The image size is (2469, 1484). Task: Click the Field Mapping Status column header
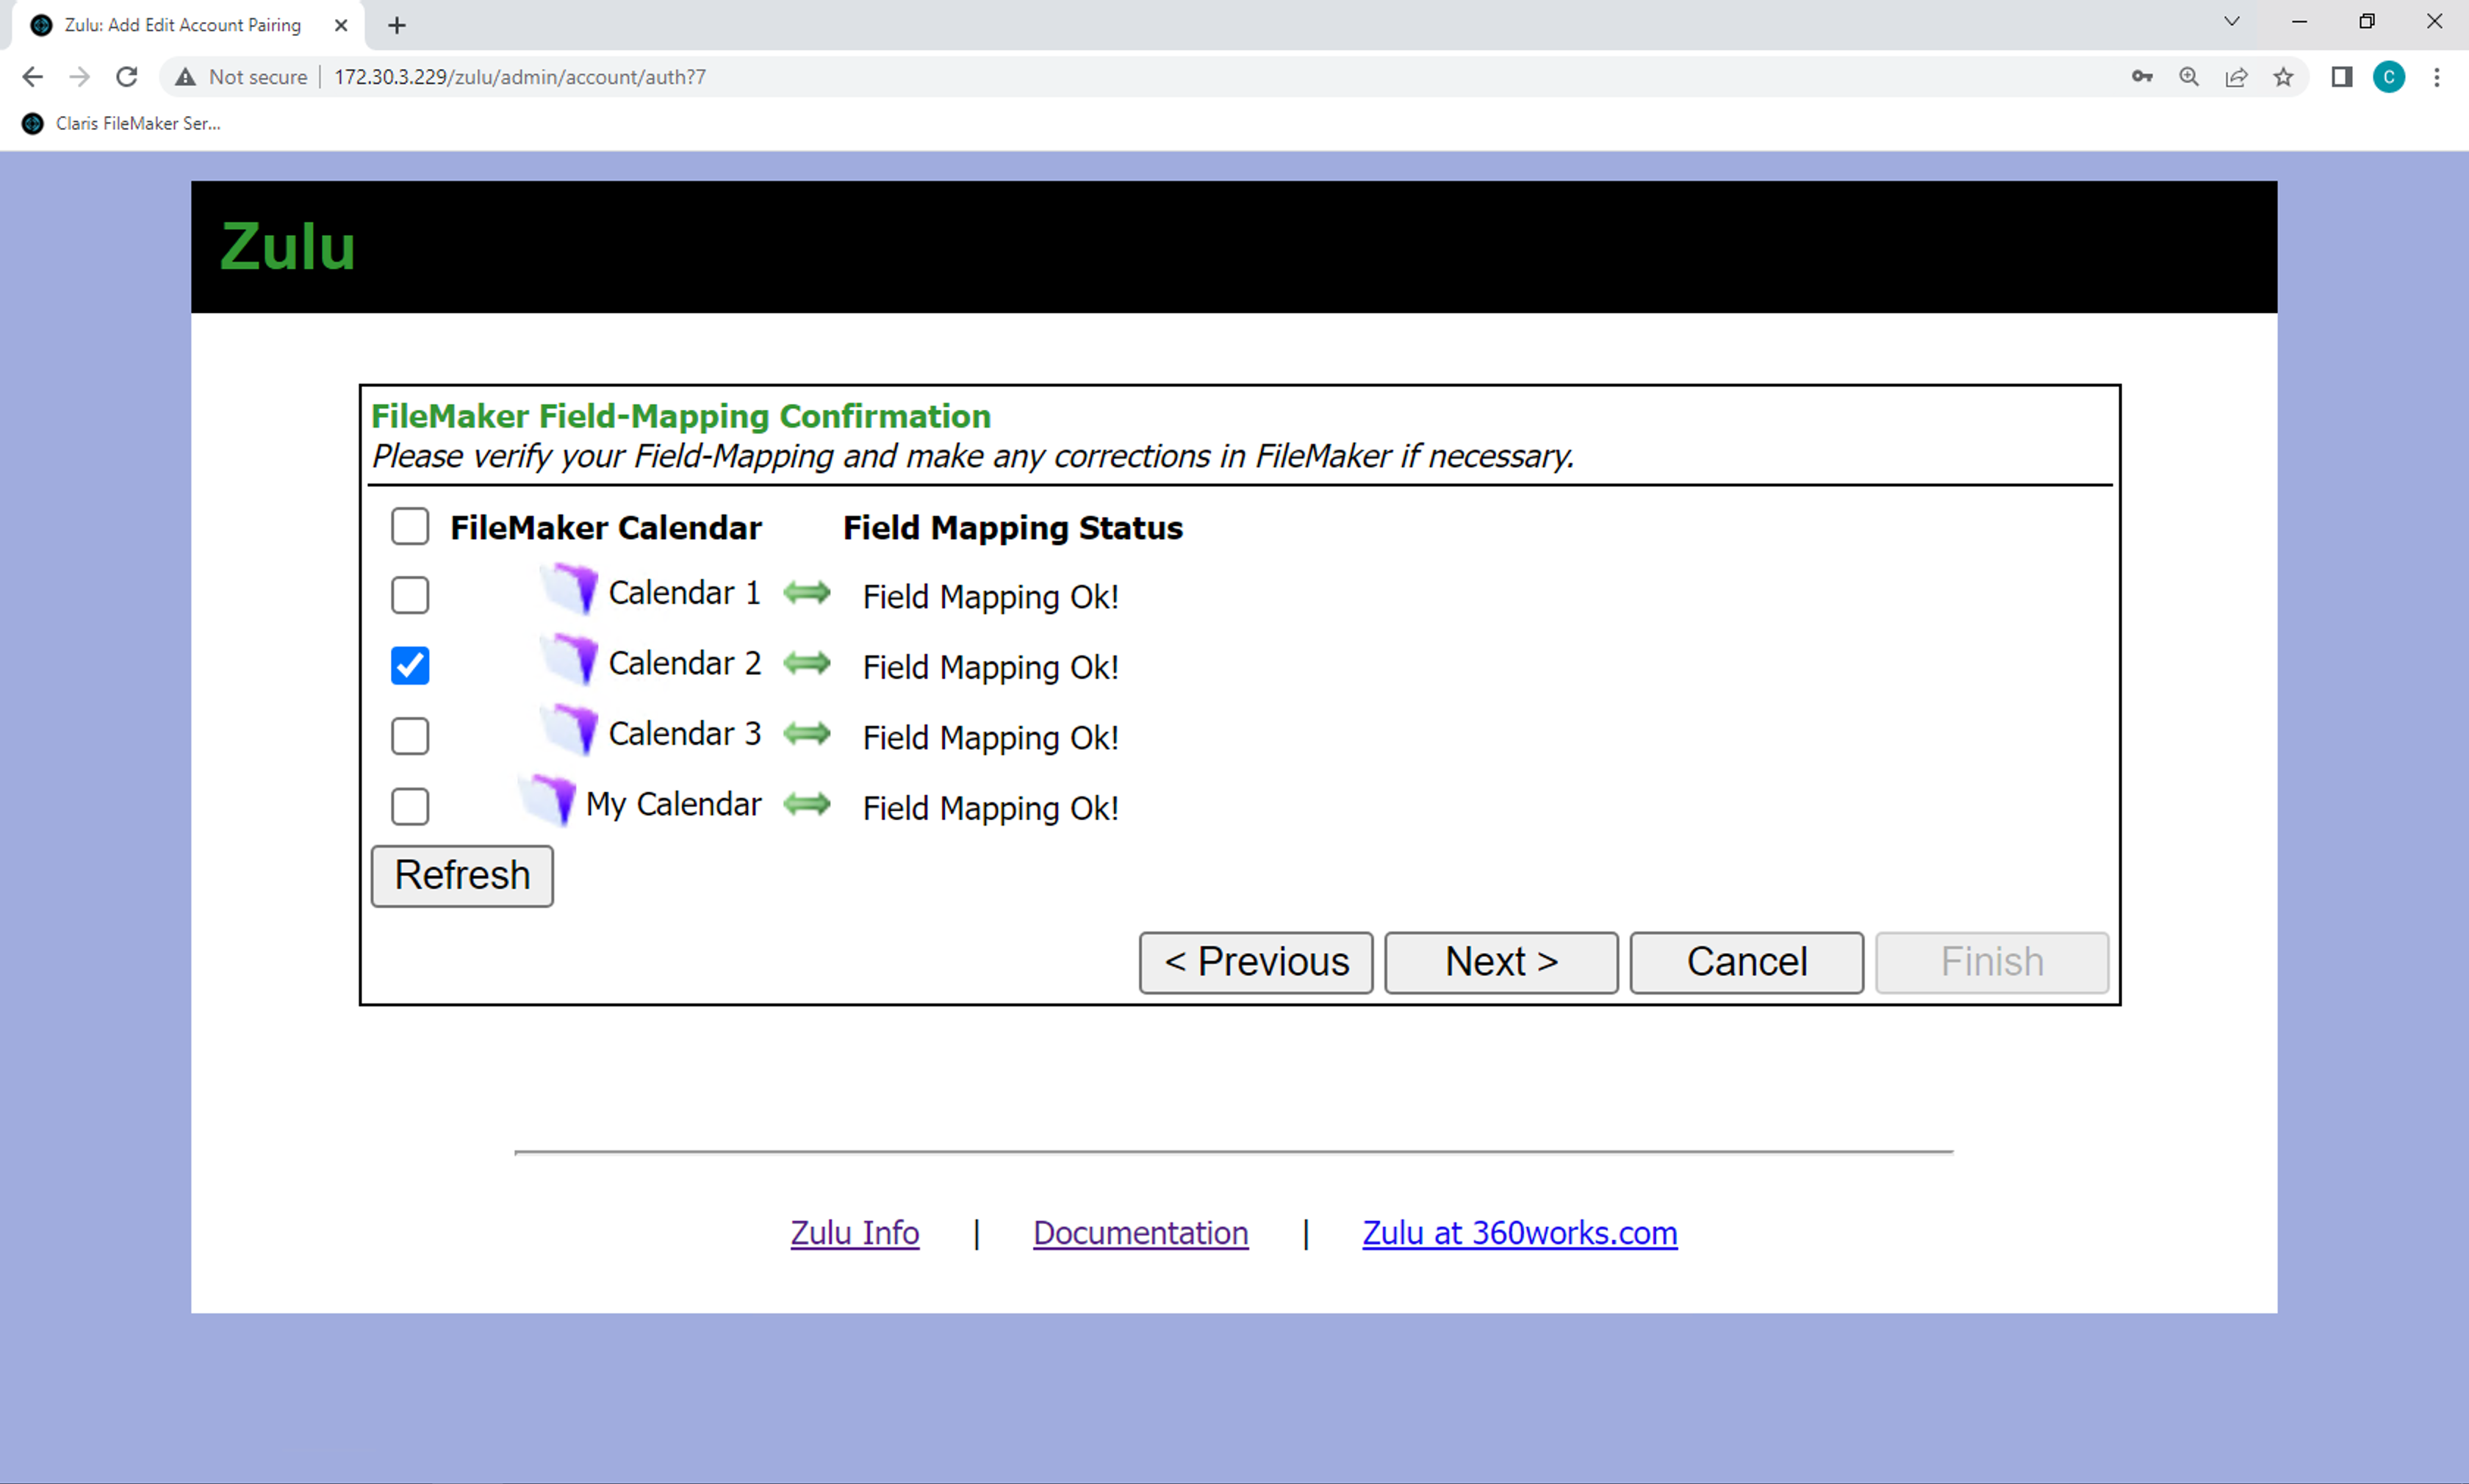(1013, 528)
